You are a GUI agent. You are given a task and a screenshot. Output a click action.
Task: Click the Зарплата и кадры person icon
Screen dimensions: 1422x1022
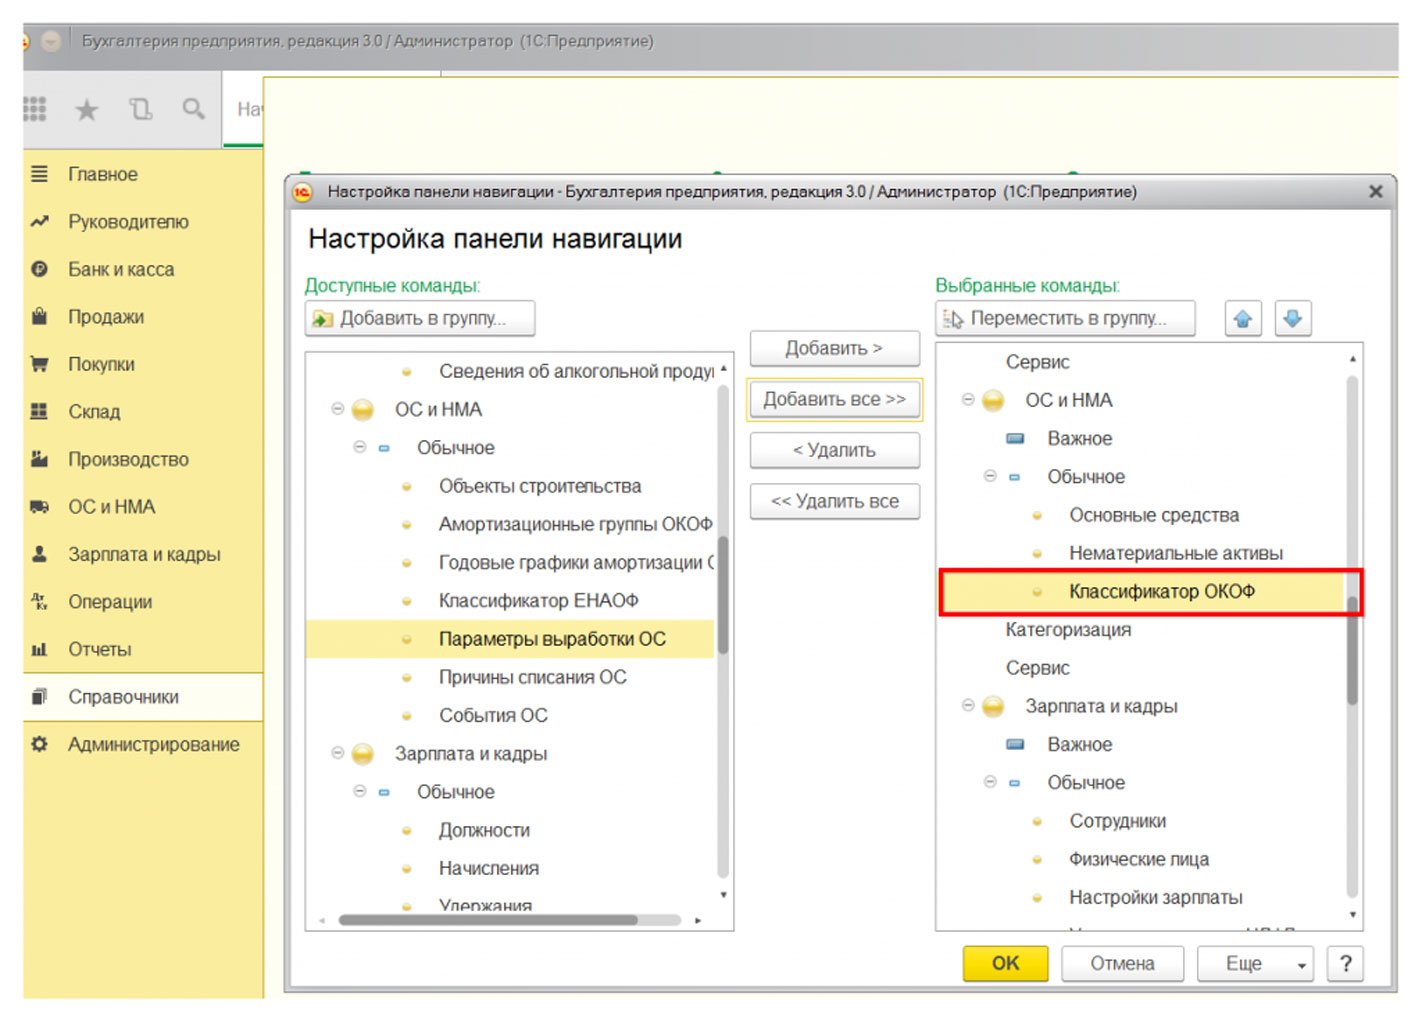pyautogui.click(x=39, y=554)
